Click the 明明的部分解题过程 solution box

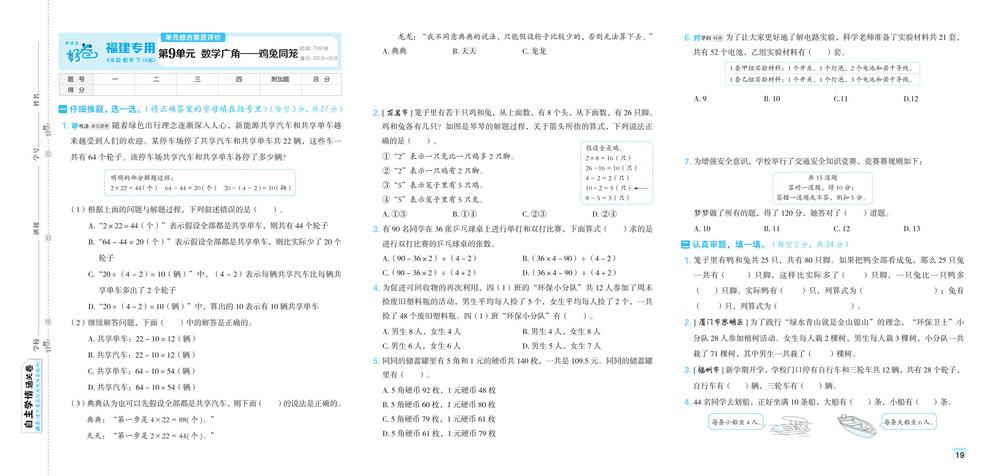[x=200, y=182]
